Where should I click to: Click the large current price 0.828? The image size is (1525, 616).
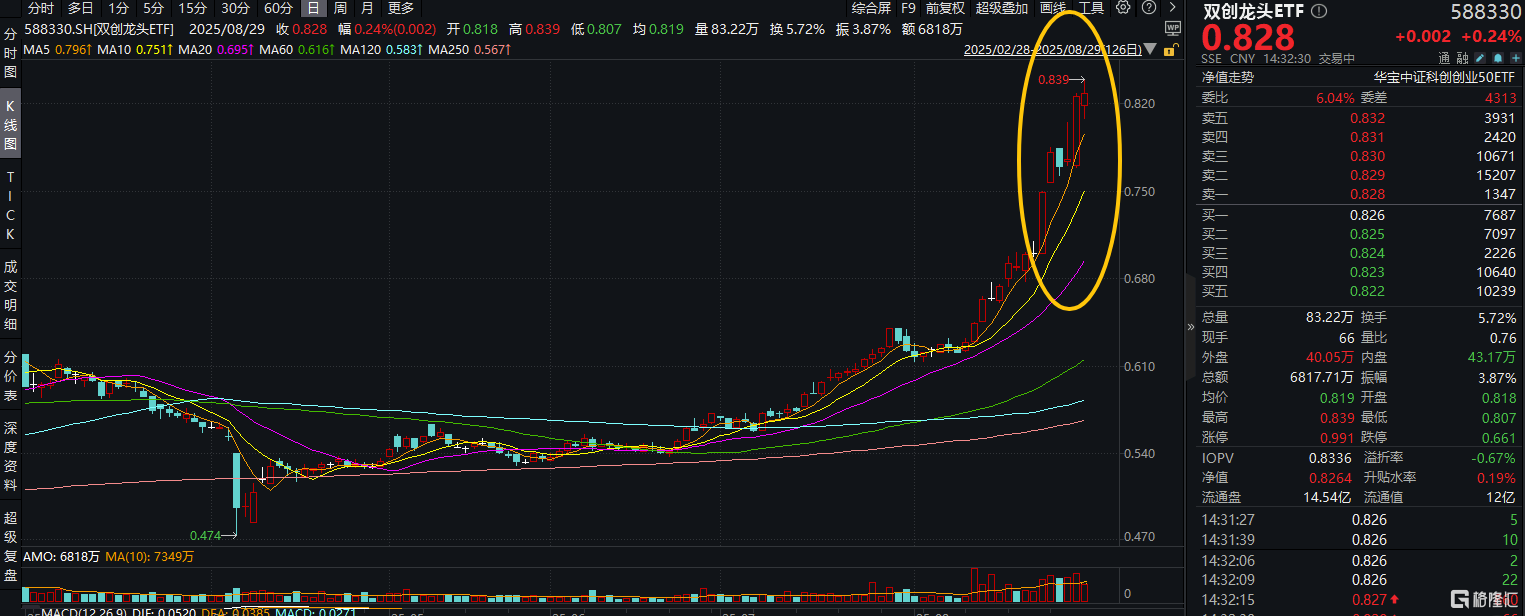(1247, 37)
